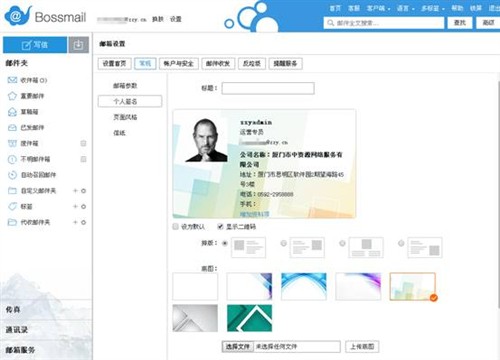Open the clock icon 不明邮件箱 folder
Screen dimensions: 500x360
pyautogui.click(x=12, y=159)
